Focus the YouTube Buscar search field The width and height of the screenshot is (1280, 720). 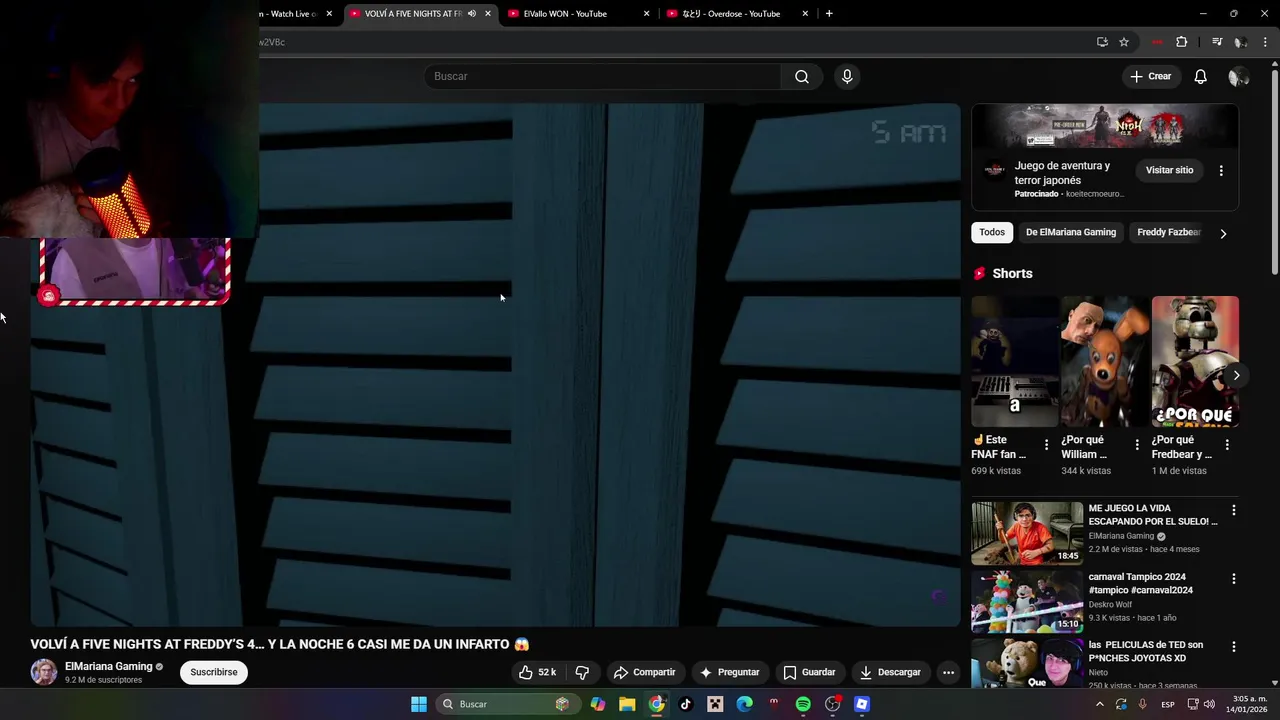coord(603,77)
